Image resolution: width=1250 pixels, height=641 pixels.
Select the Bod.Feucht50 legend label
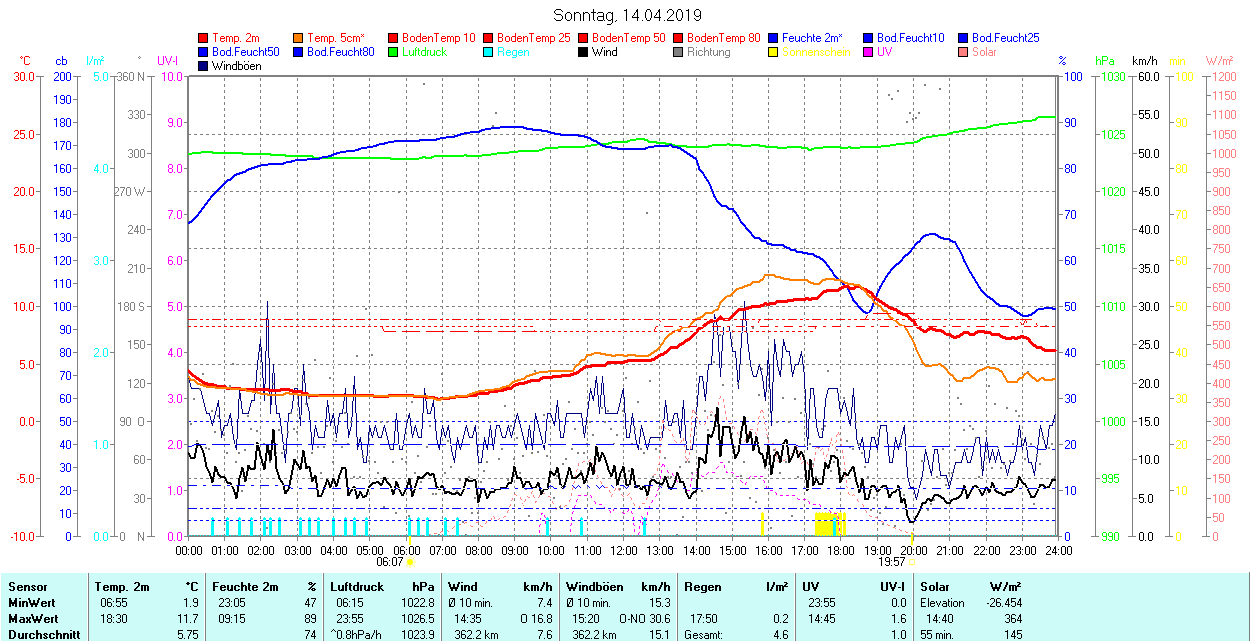click(x=245, y=52)
